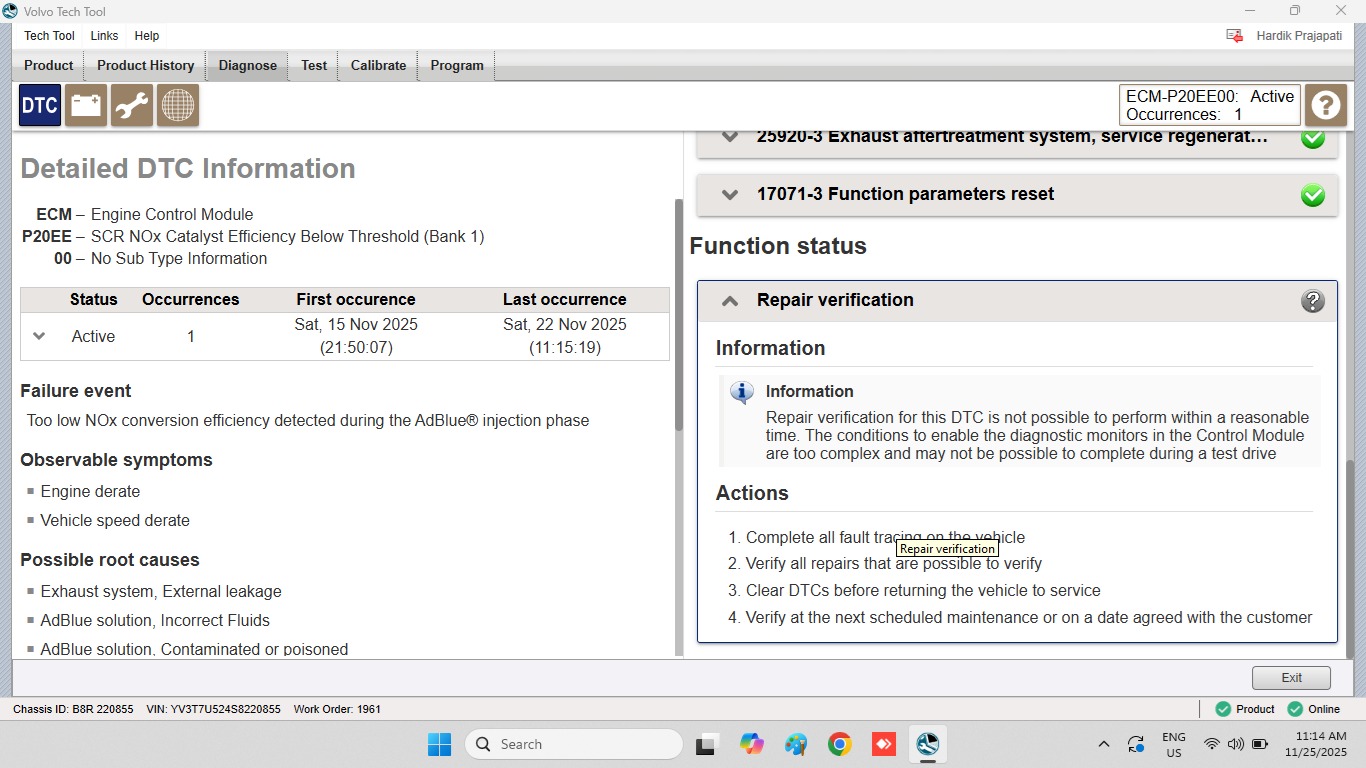
Task: Click the user notification icon beside Hardik Prajapati
Action: (1235, 36)
